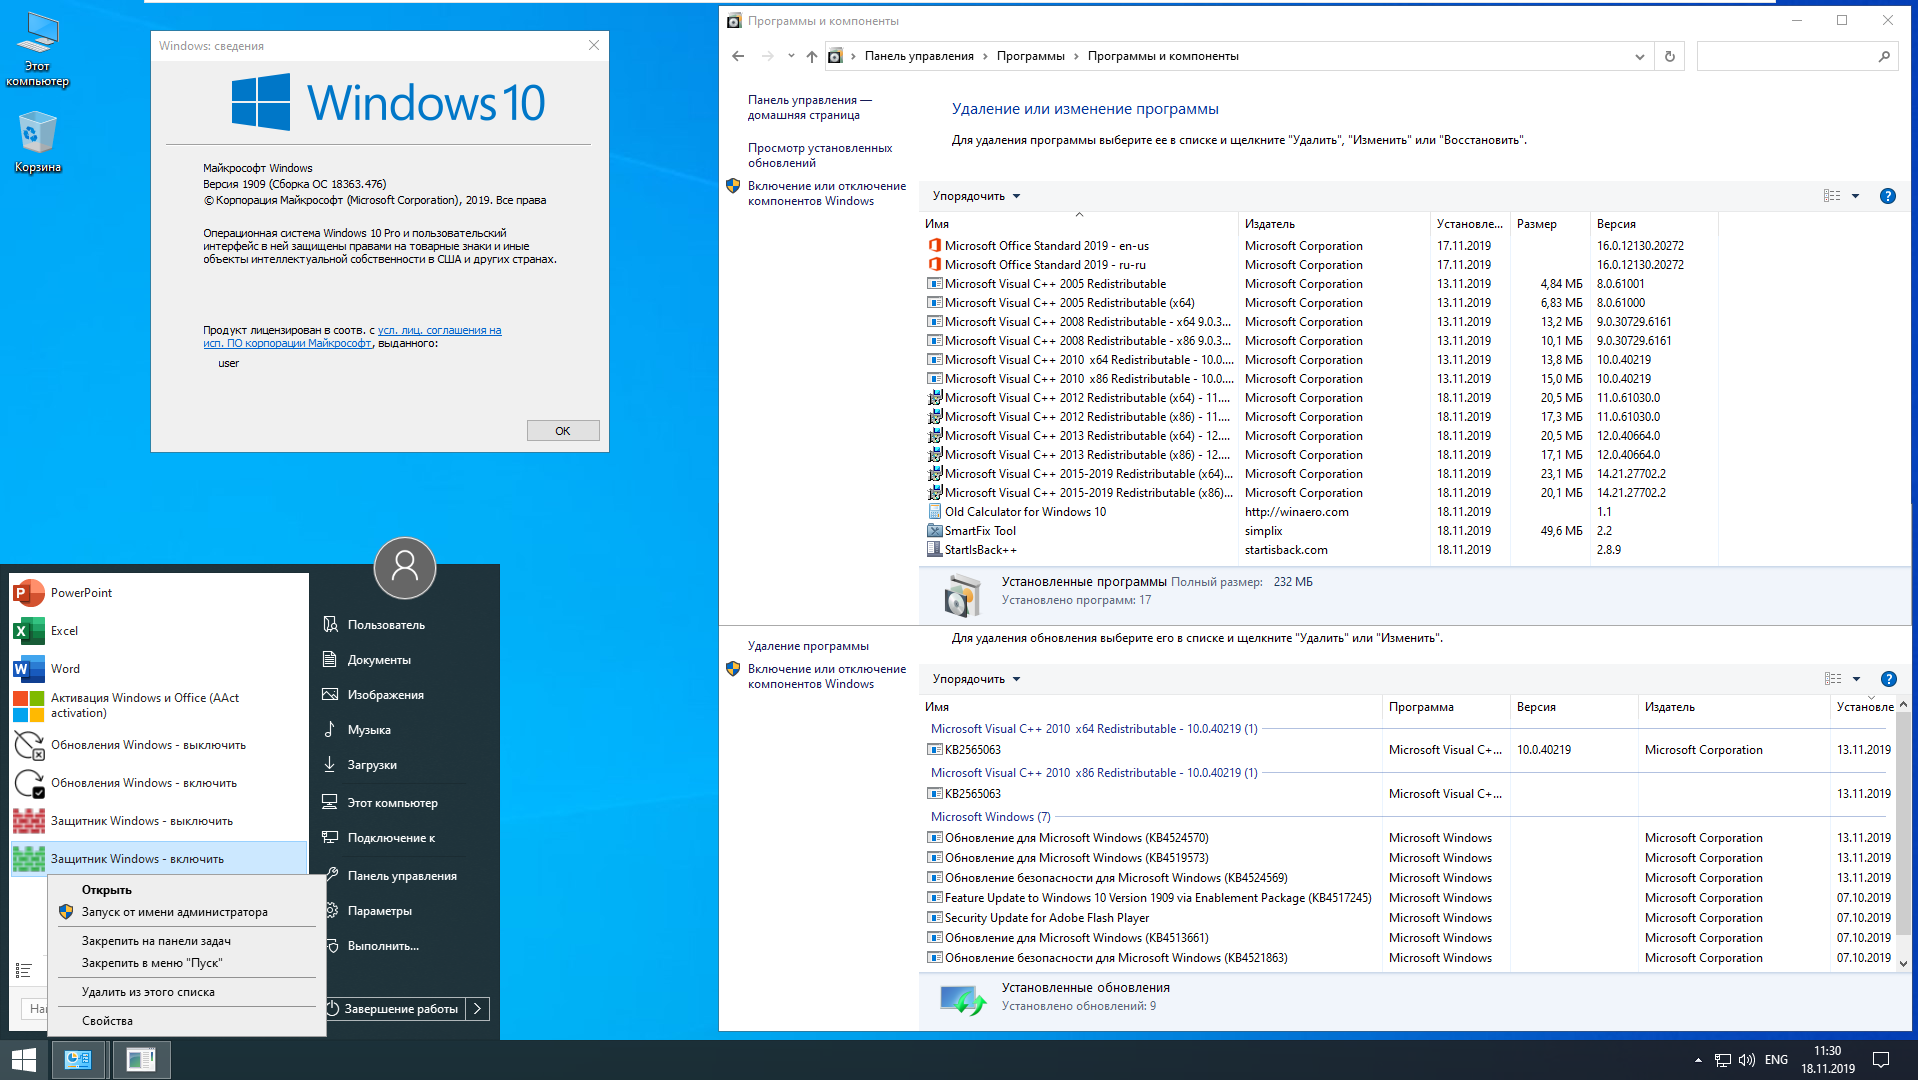Open recent locations dropdown arrow
The height and width of the screenshot is (1080, 1918).
pos(791,56)
